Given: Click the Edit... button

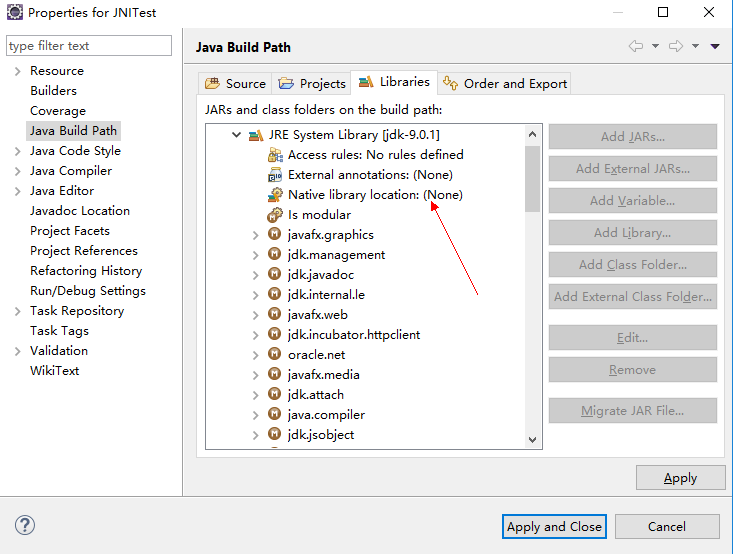Looking at the screenshot, I should [632, 338].
